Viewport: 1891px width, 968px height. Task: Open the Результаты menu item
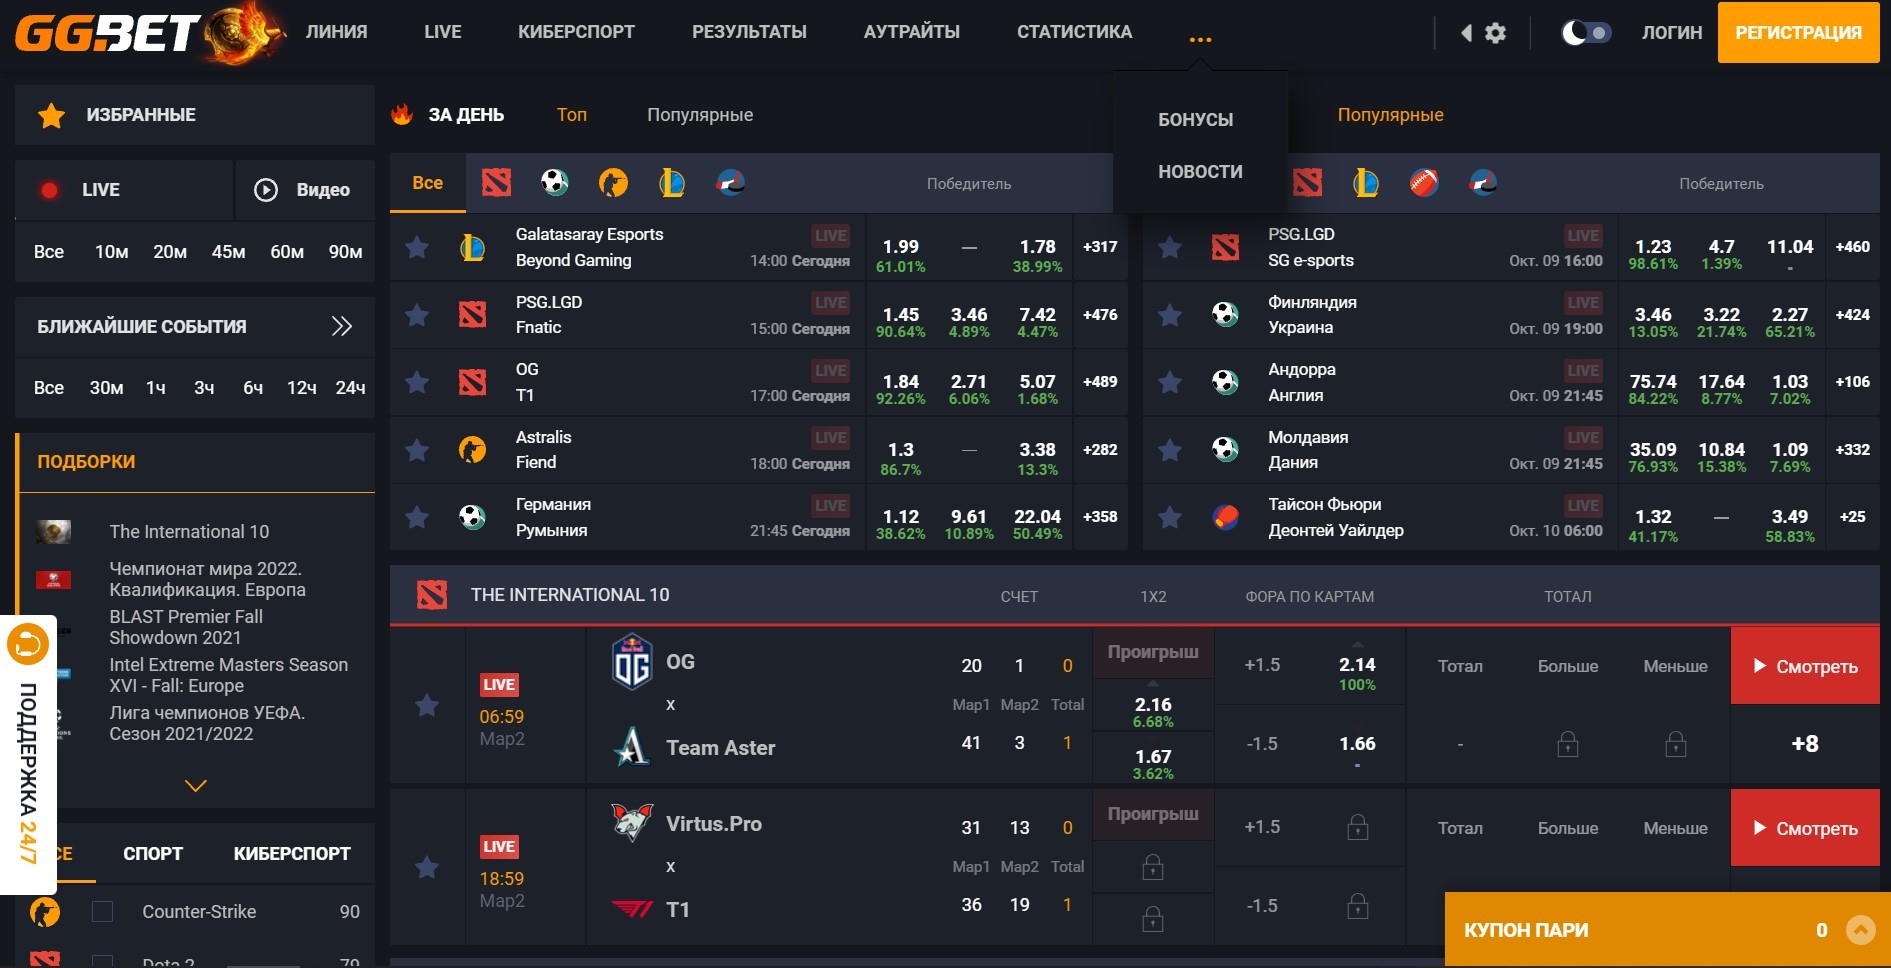[x=749, y=32]
